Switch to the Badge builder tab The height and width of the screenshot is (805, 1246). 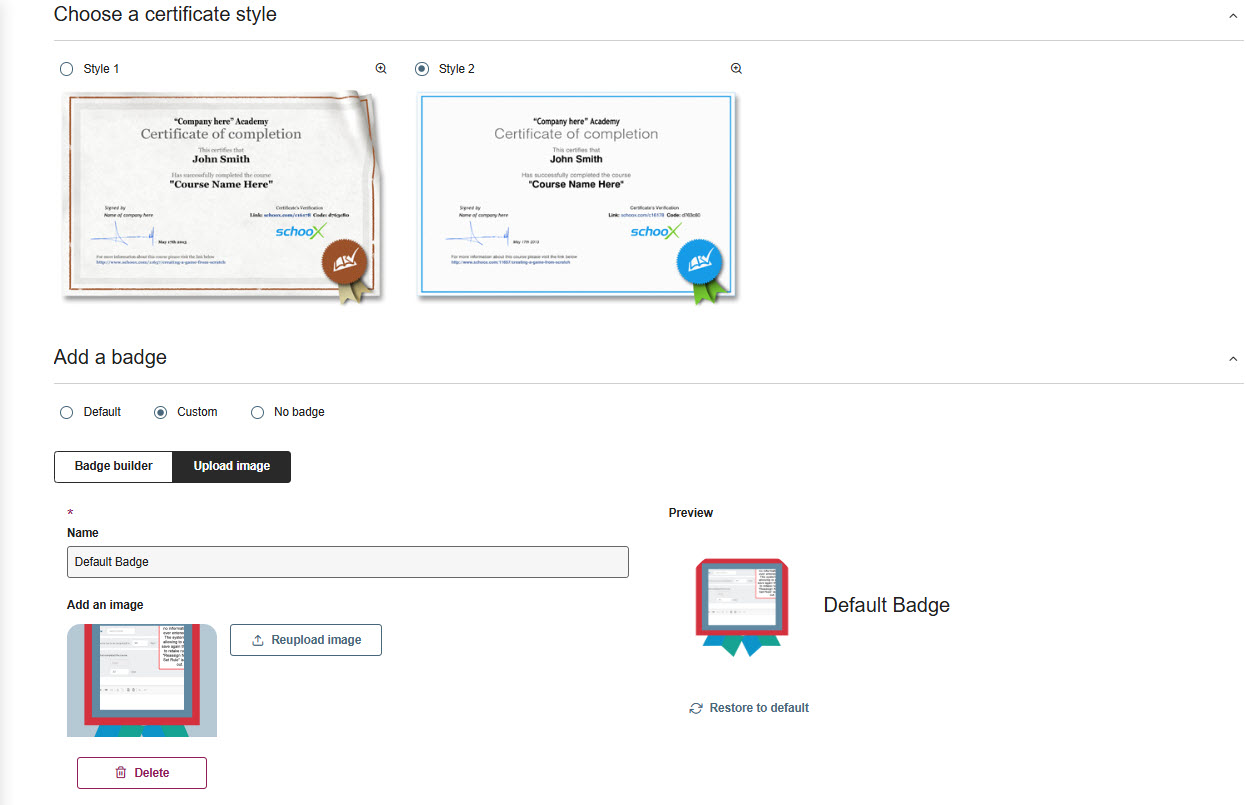[114, 466]
